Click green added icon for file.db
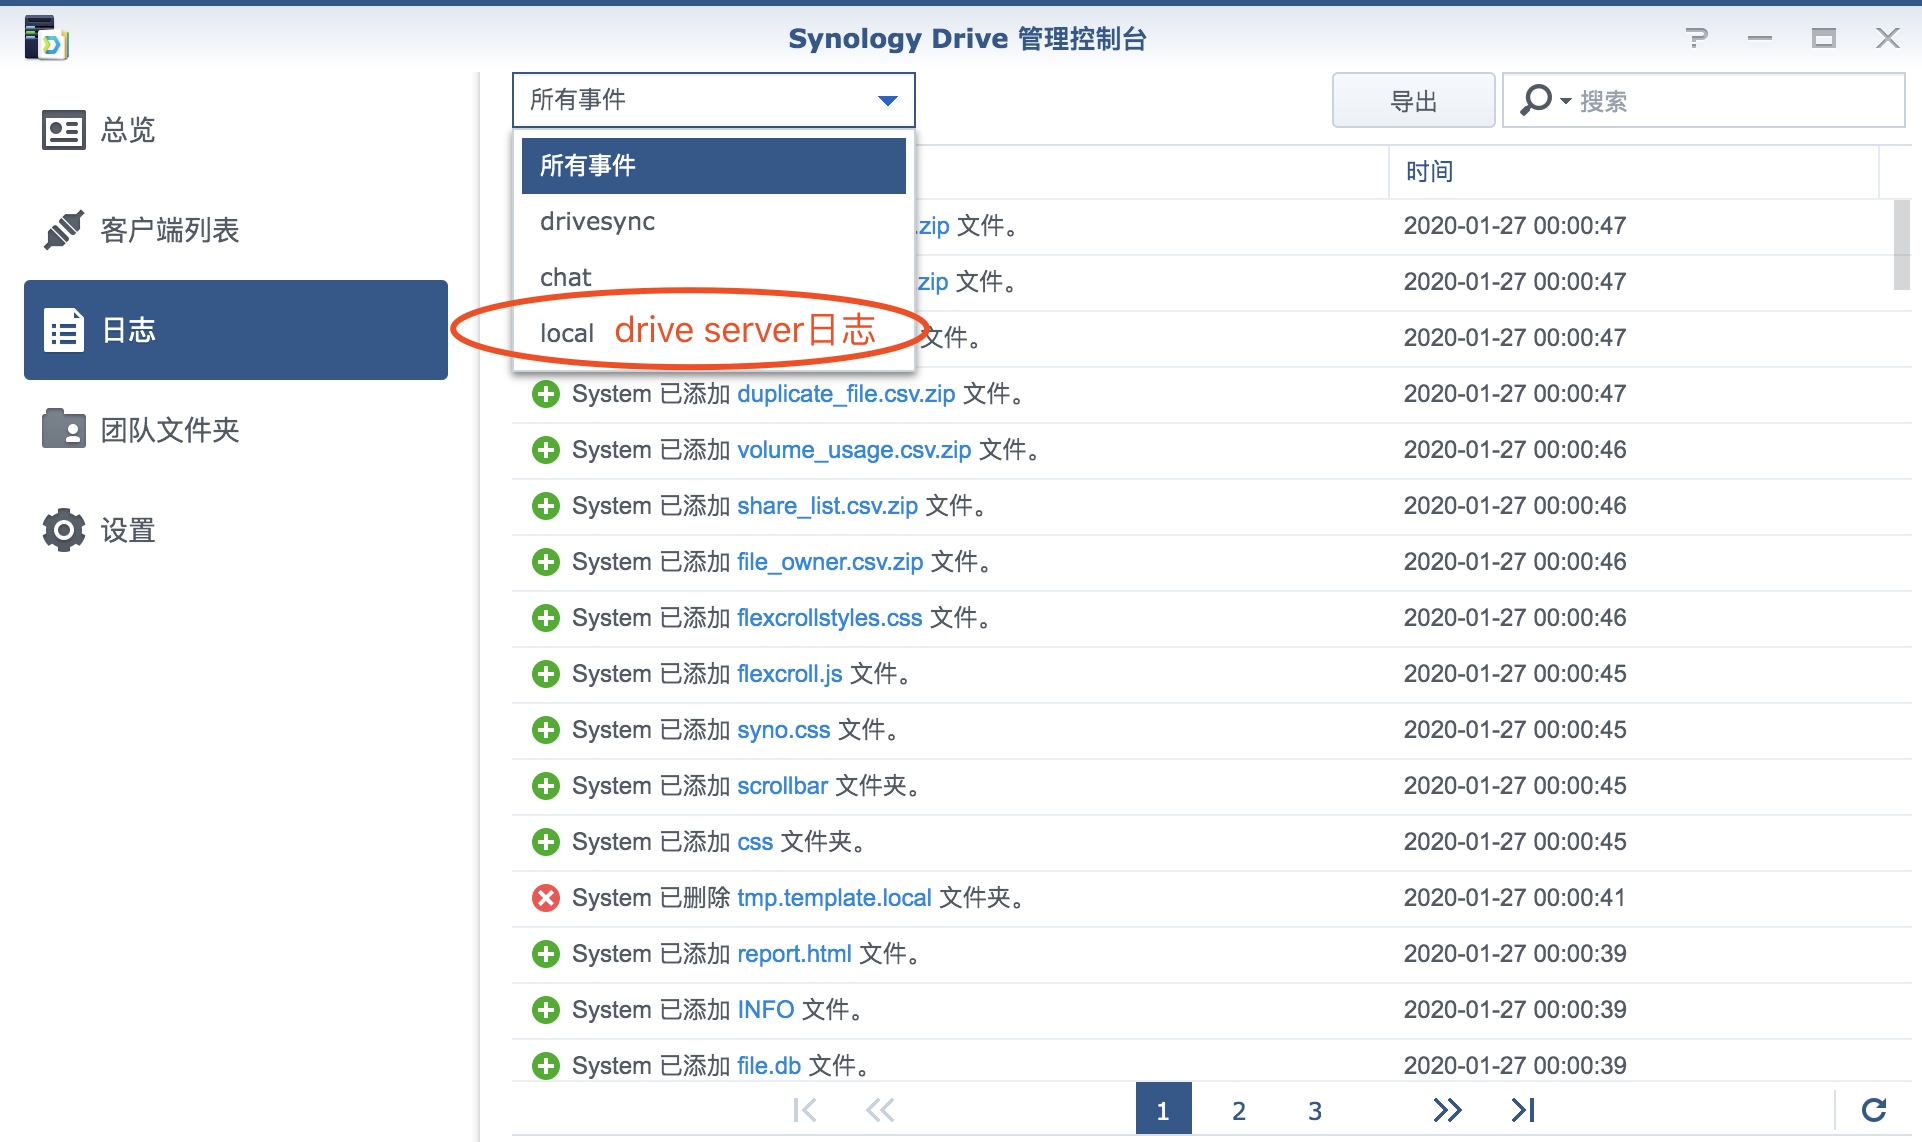 pos(546,1066)
